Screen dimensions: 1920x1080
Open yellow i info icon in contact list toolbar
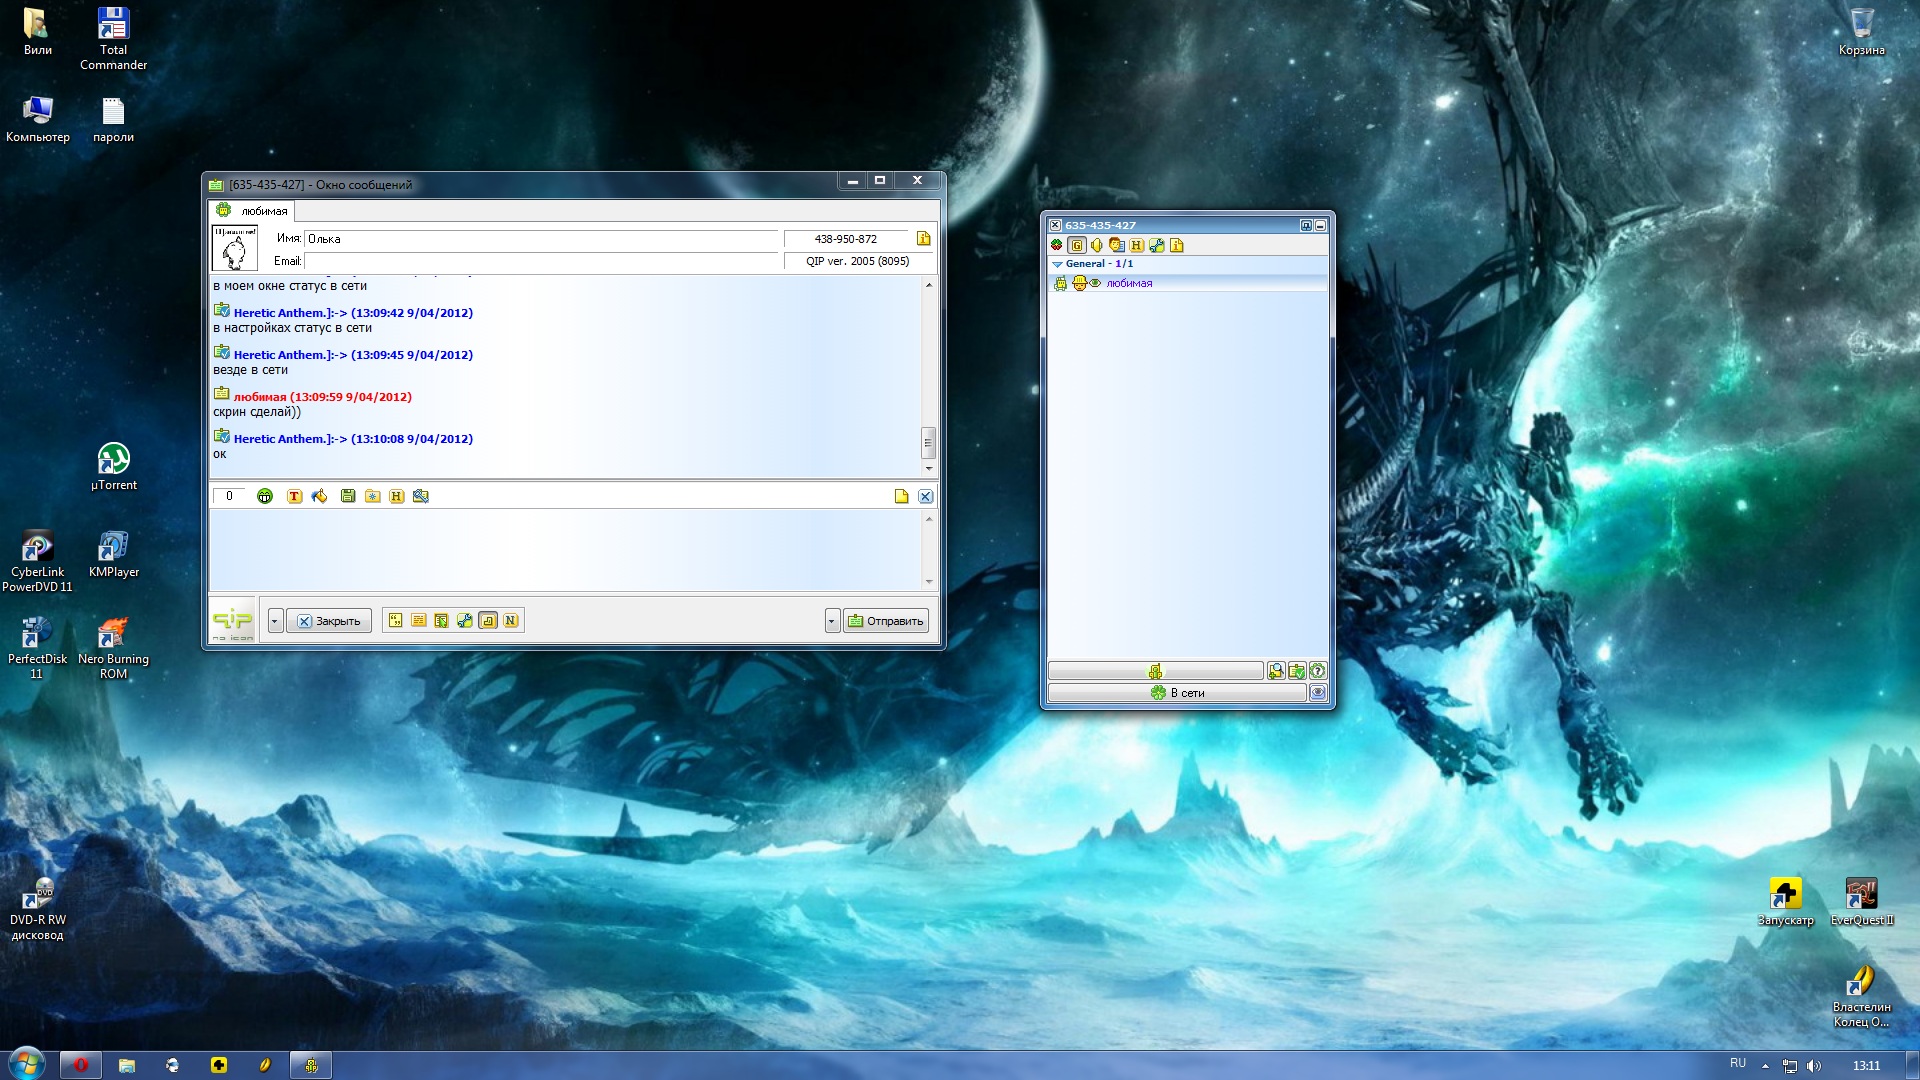coord(1176,245)
